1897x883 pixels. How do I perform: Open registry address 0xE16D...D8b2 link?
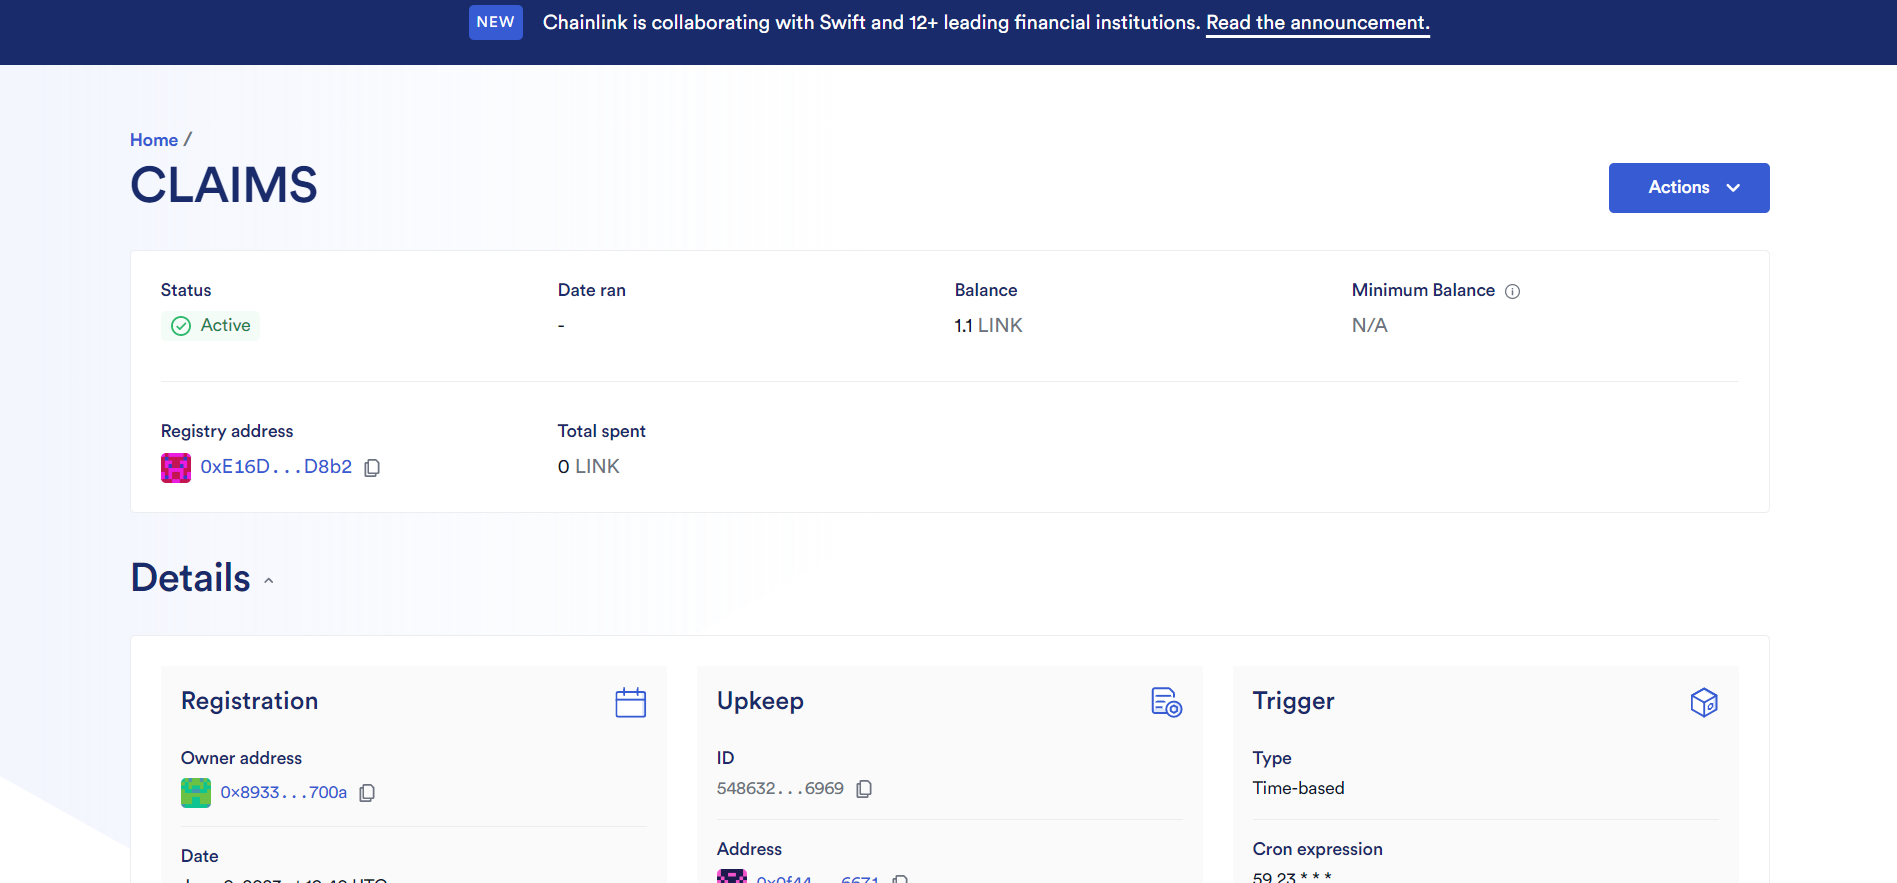pos(276,467)
